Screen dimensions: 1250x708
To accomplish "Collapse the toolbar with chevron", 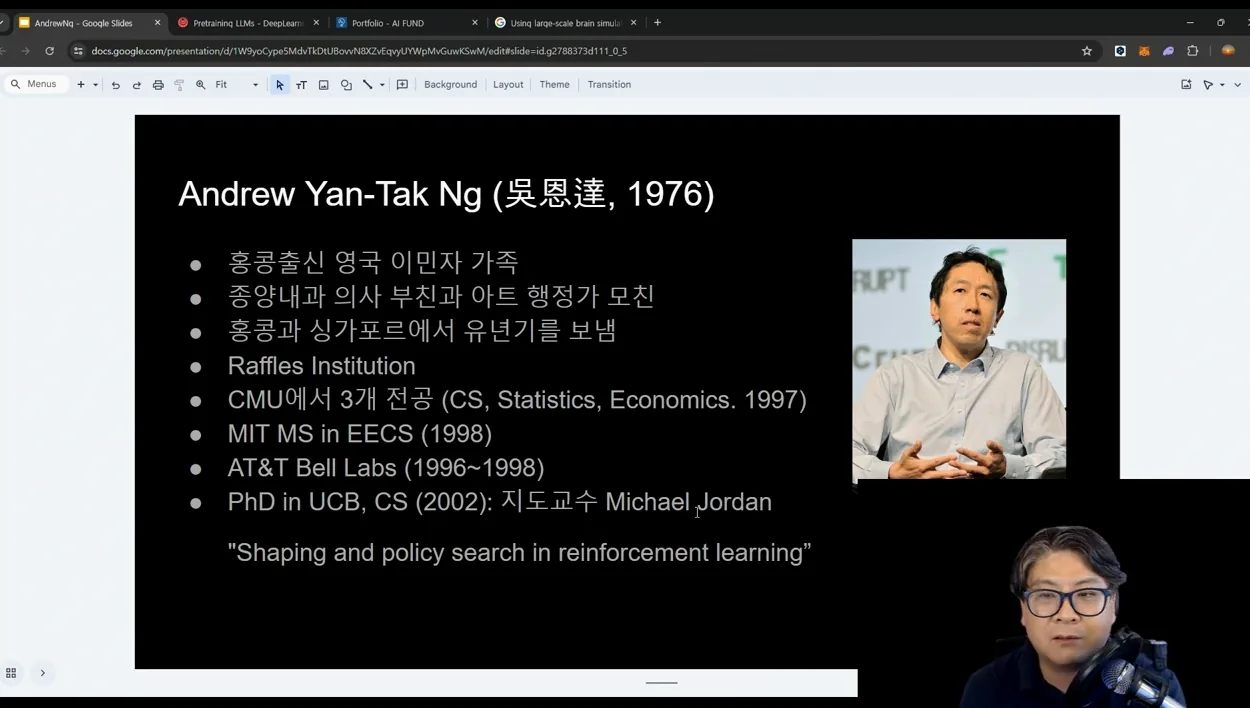I will pyautogui.click(x=1238, y=85).
